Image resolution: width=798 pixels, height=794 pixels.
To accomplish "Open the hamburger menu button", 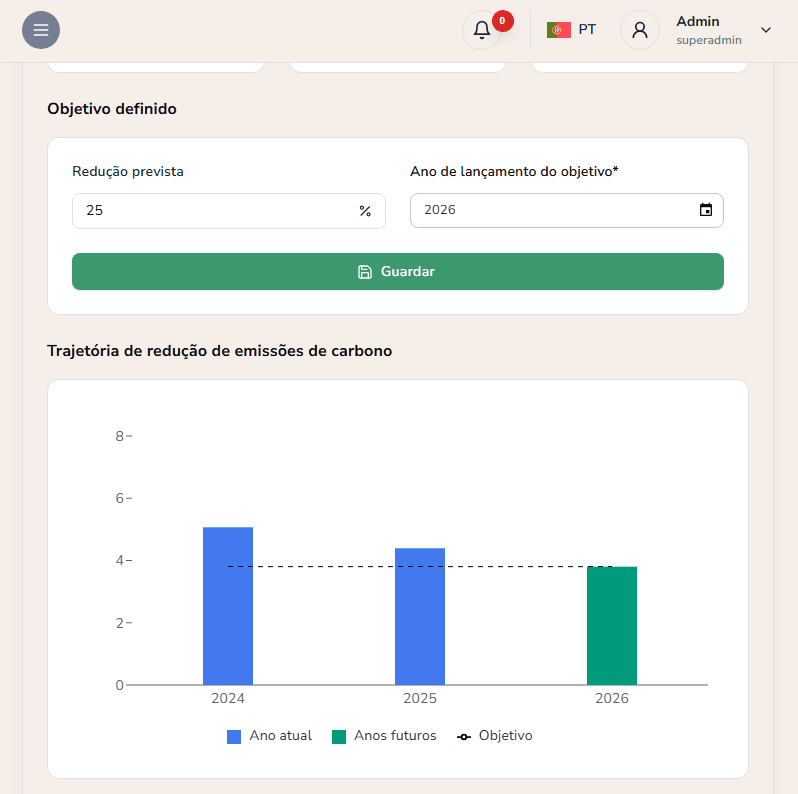I will [41, 30].
